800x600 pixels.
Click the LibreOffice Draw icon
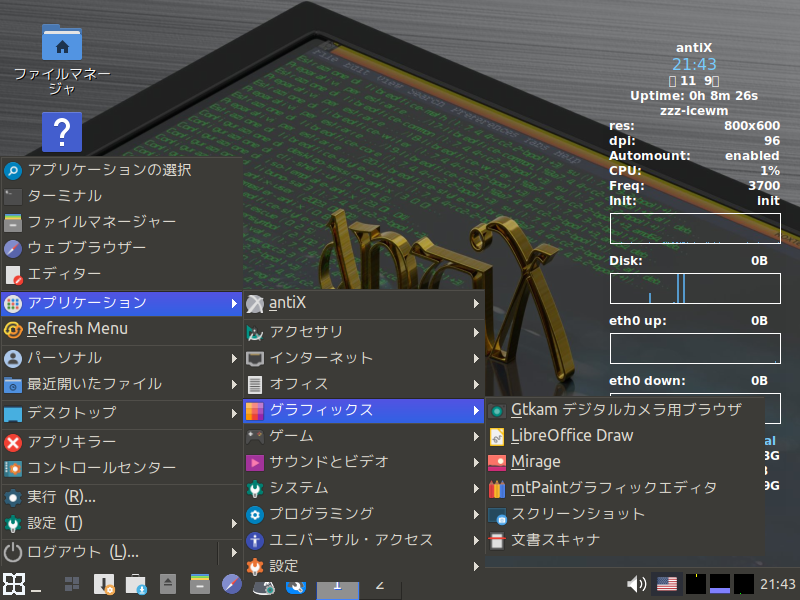pos(496,437)
